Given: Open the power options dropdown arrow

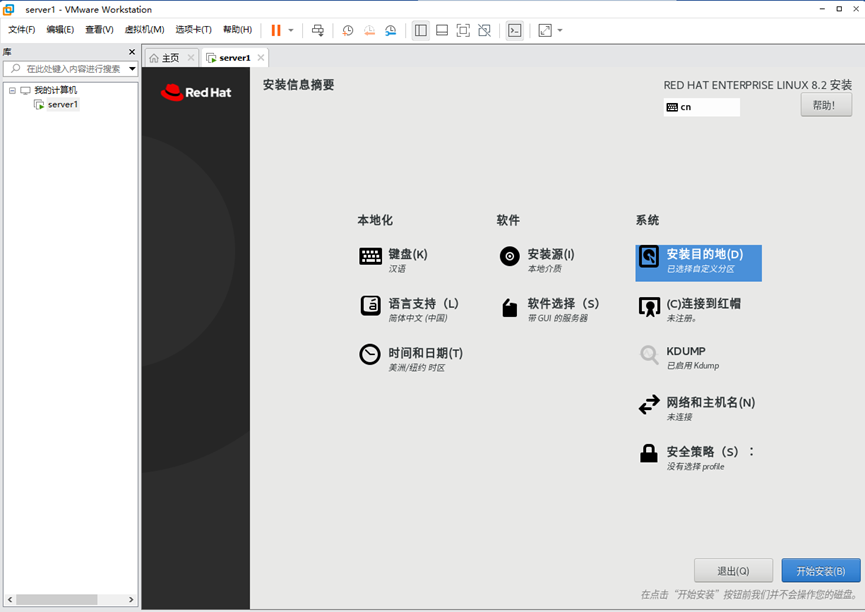Looking at the screenshot, I should (x=291, y=30).
